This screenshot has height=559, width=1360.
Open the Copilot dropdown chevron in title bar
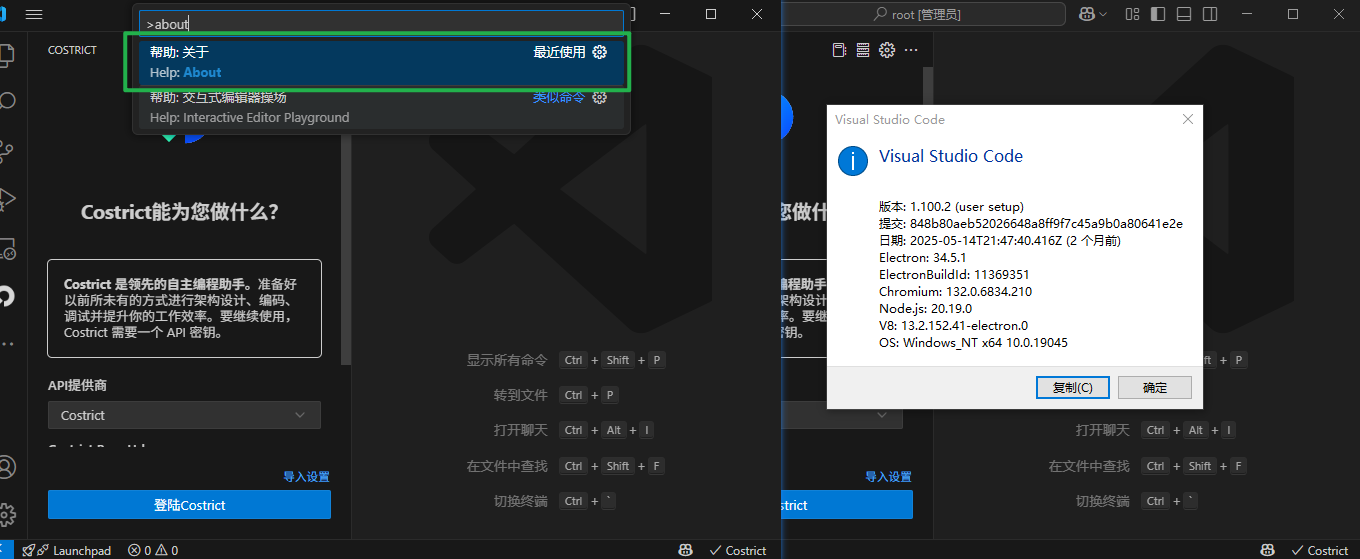(1103, 14)
